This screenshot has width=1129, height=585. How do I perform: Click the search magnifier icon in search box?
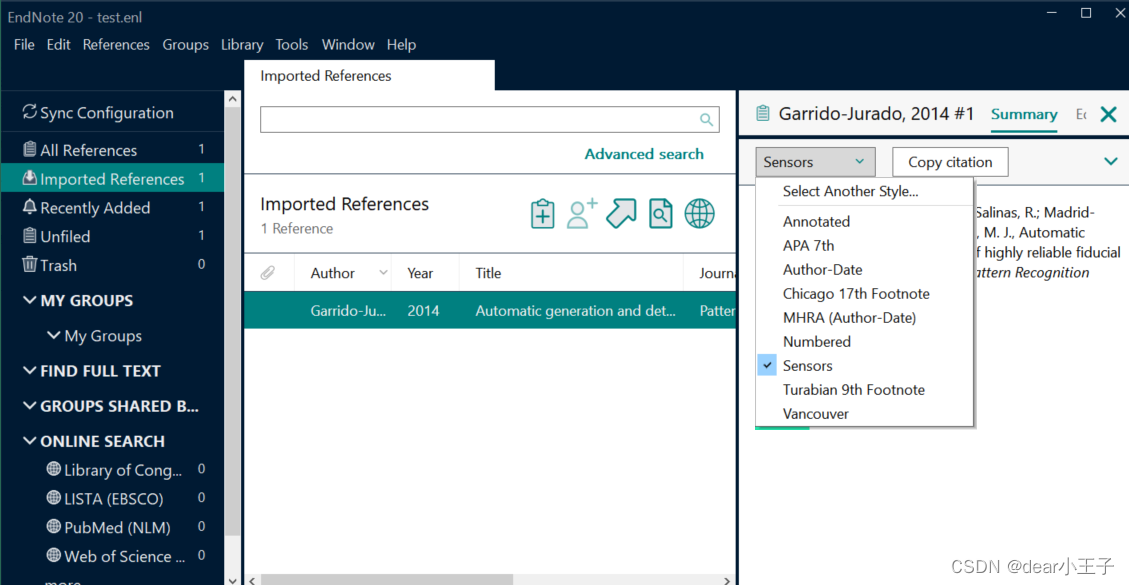point(706,120)
